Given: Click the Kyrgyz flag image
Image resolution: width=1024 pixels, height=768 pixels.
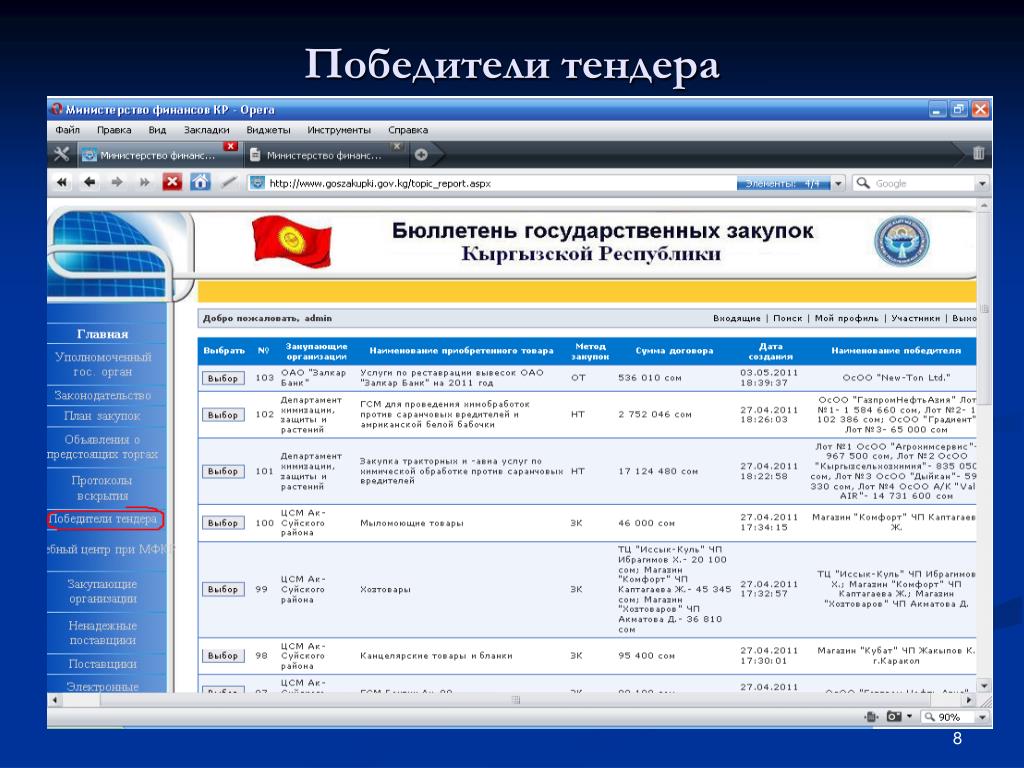Looking at the screenshot, I should 292,242.
